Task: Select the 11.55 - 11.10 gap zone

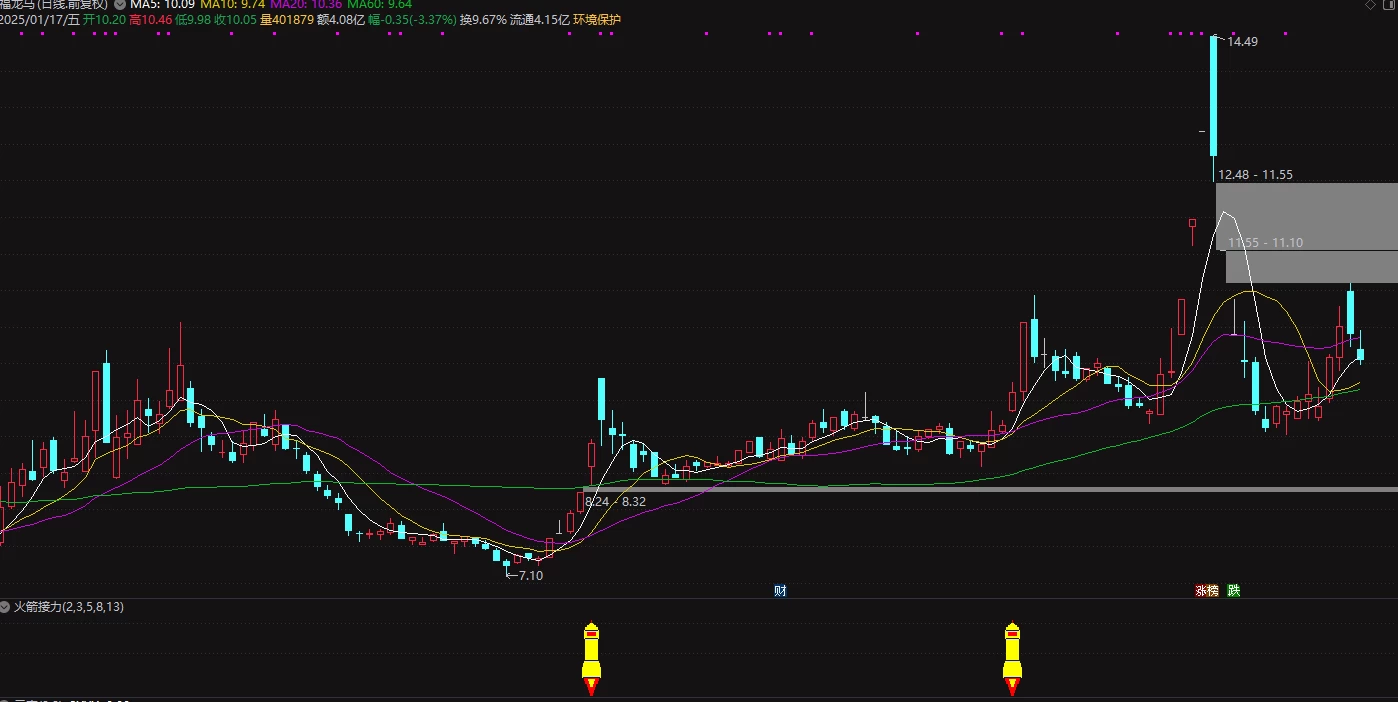Action: (1312, 266)
